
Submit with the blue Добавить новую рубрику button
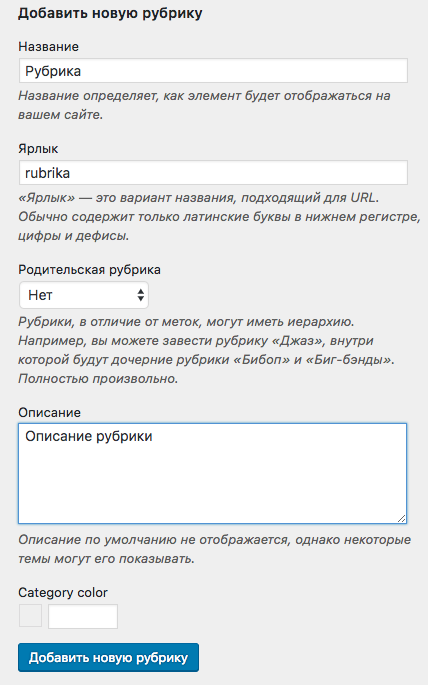108,657
